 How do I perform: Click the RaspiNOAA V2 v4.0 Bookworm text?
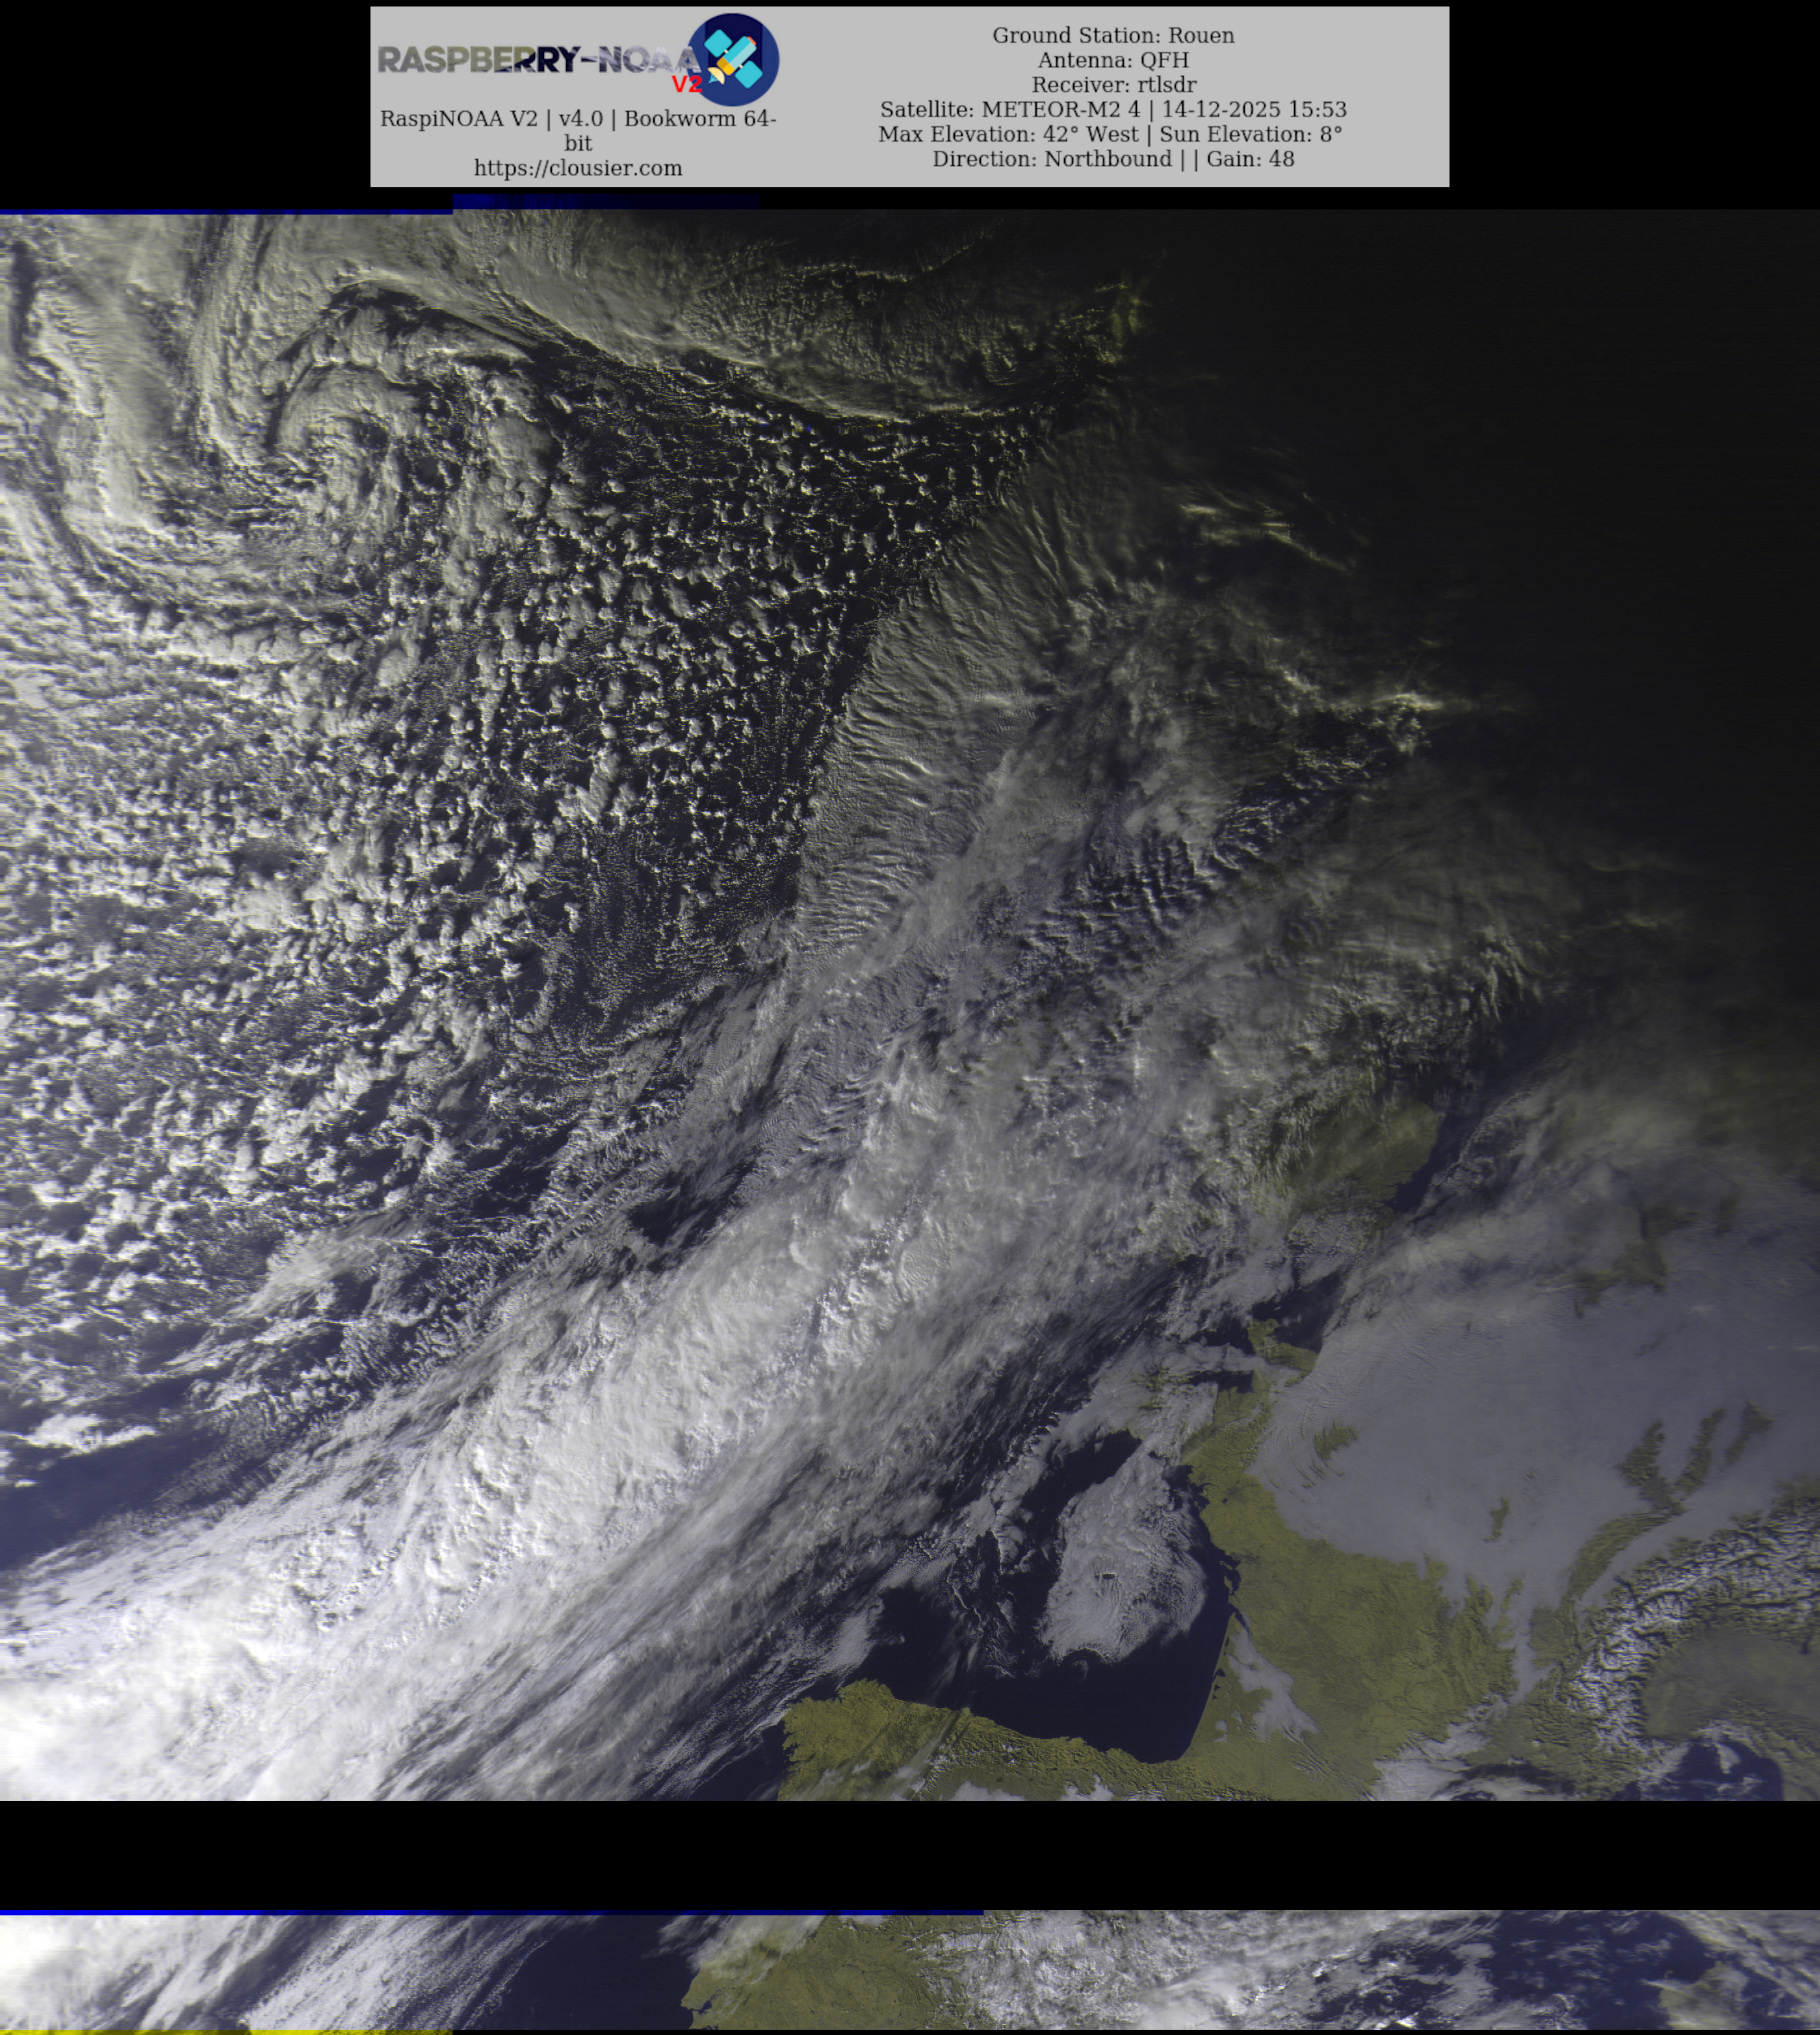578,119
